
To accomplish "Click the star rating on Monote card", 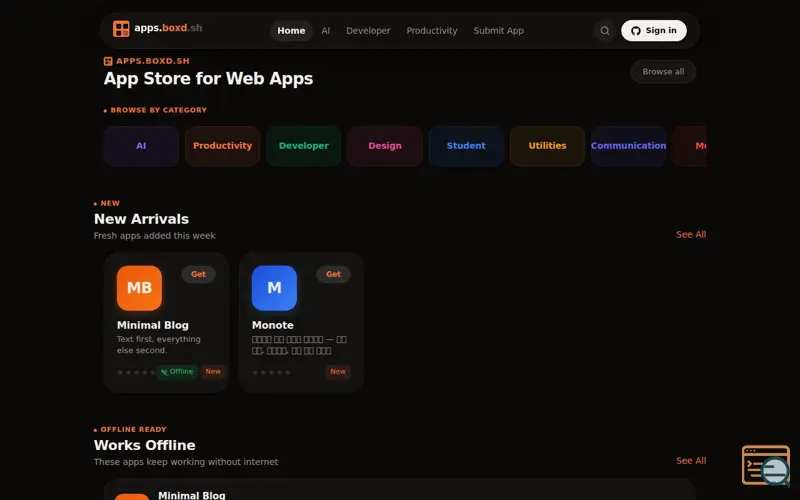I will coord(271,372).
